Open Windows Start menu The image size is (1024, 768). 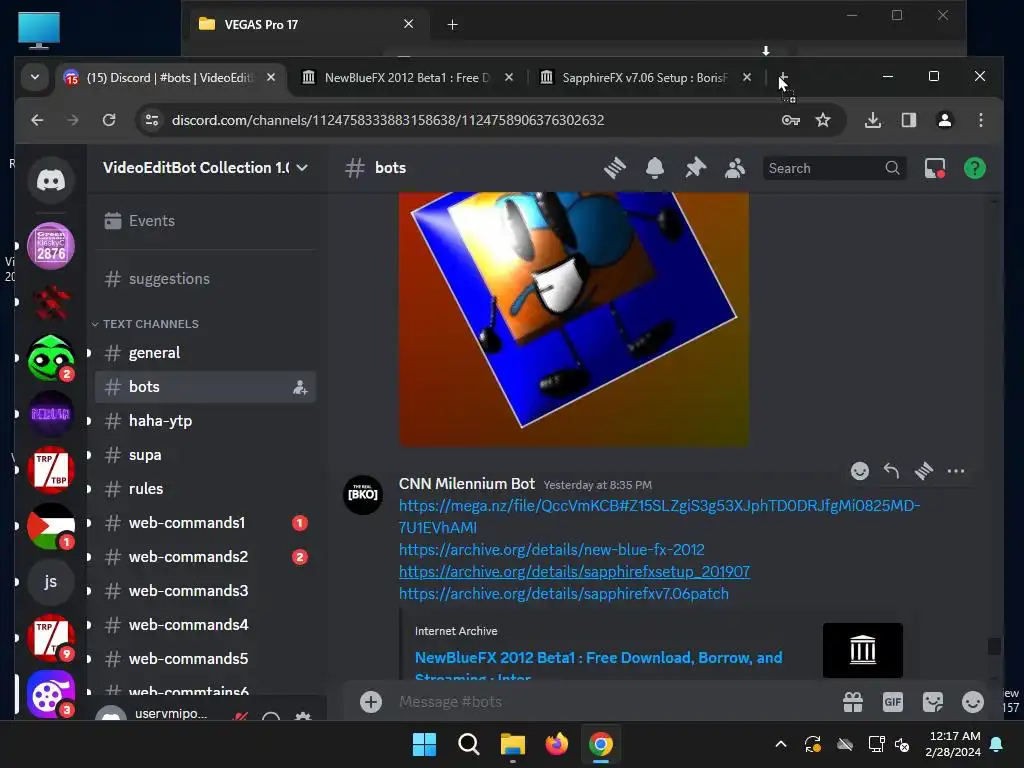(424, 744)
